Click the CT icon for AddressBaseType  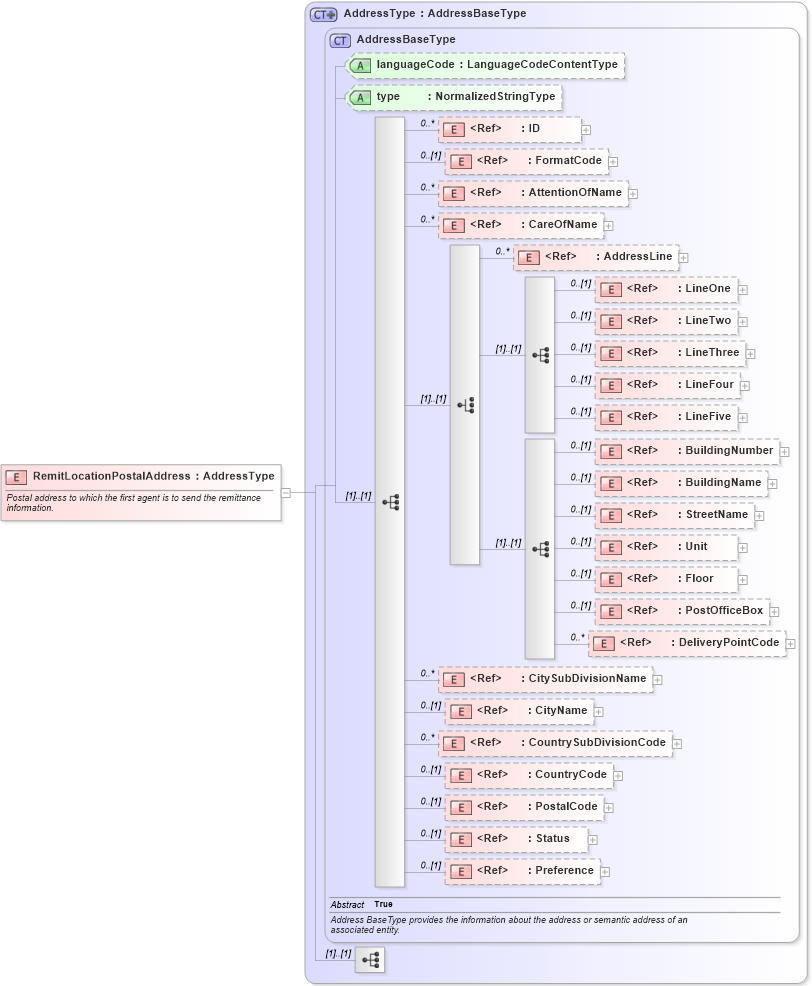340,41
